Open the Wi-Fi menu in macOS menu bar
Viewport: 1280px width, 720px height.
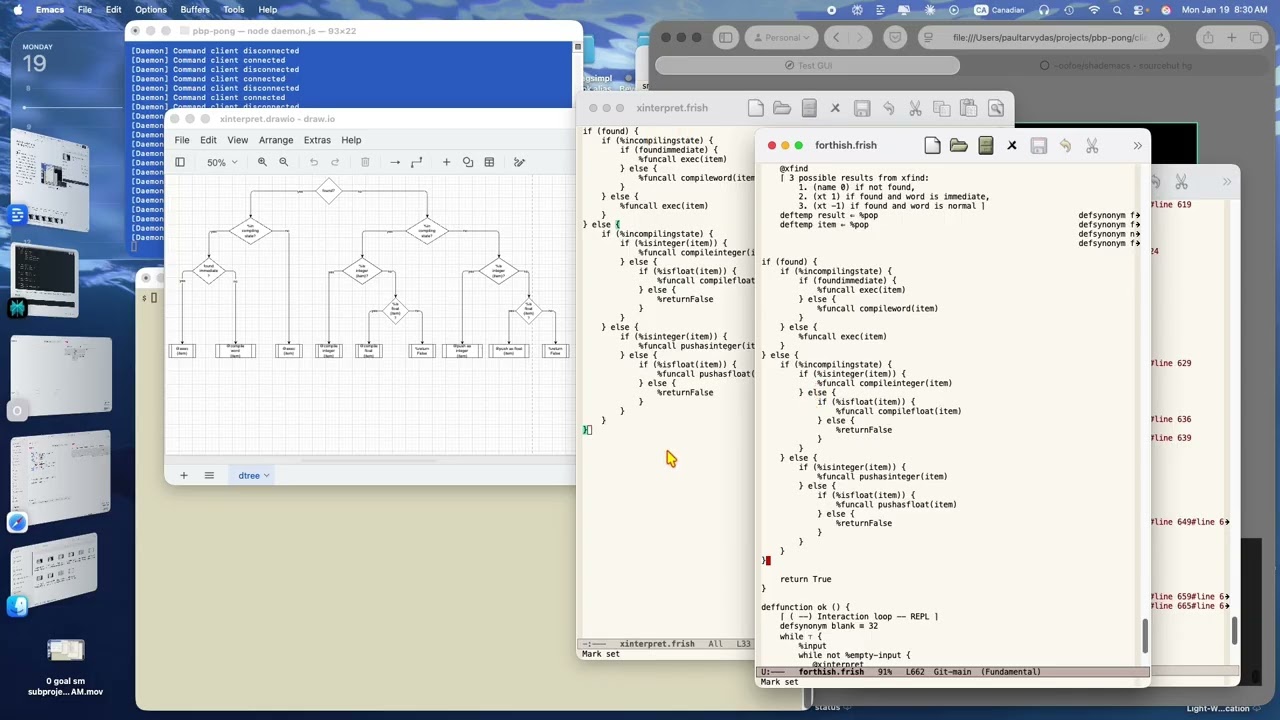[x=1094, y=9]
